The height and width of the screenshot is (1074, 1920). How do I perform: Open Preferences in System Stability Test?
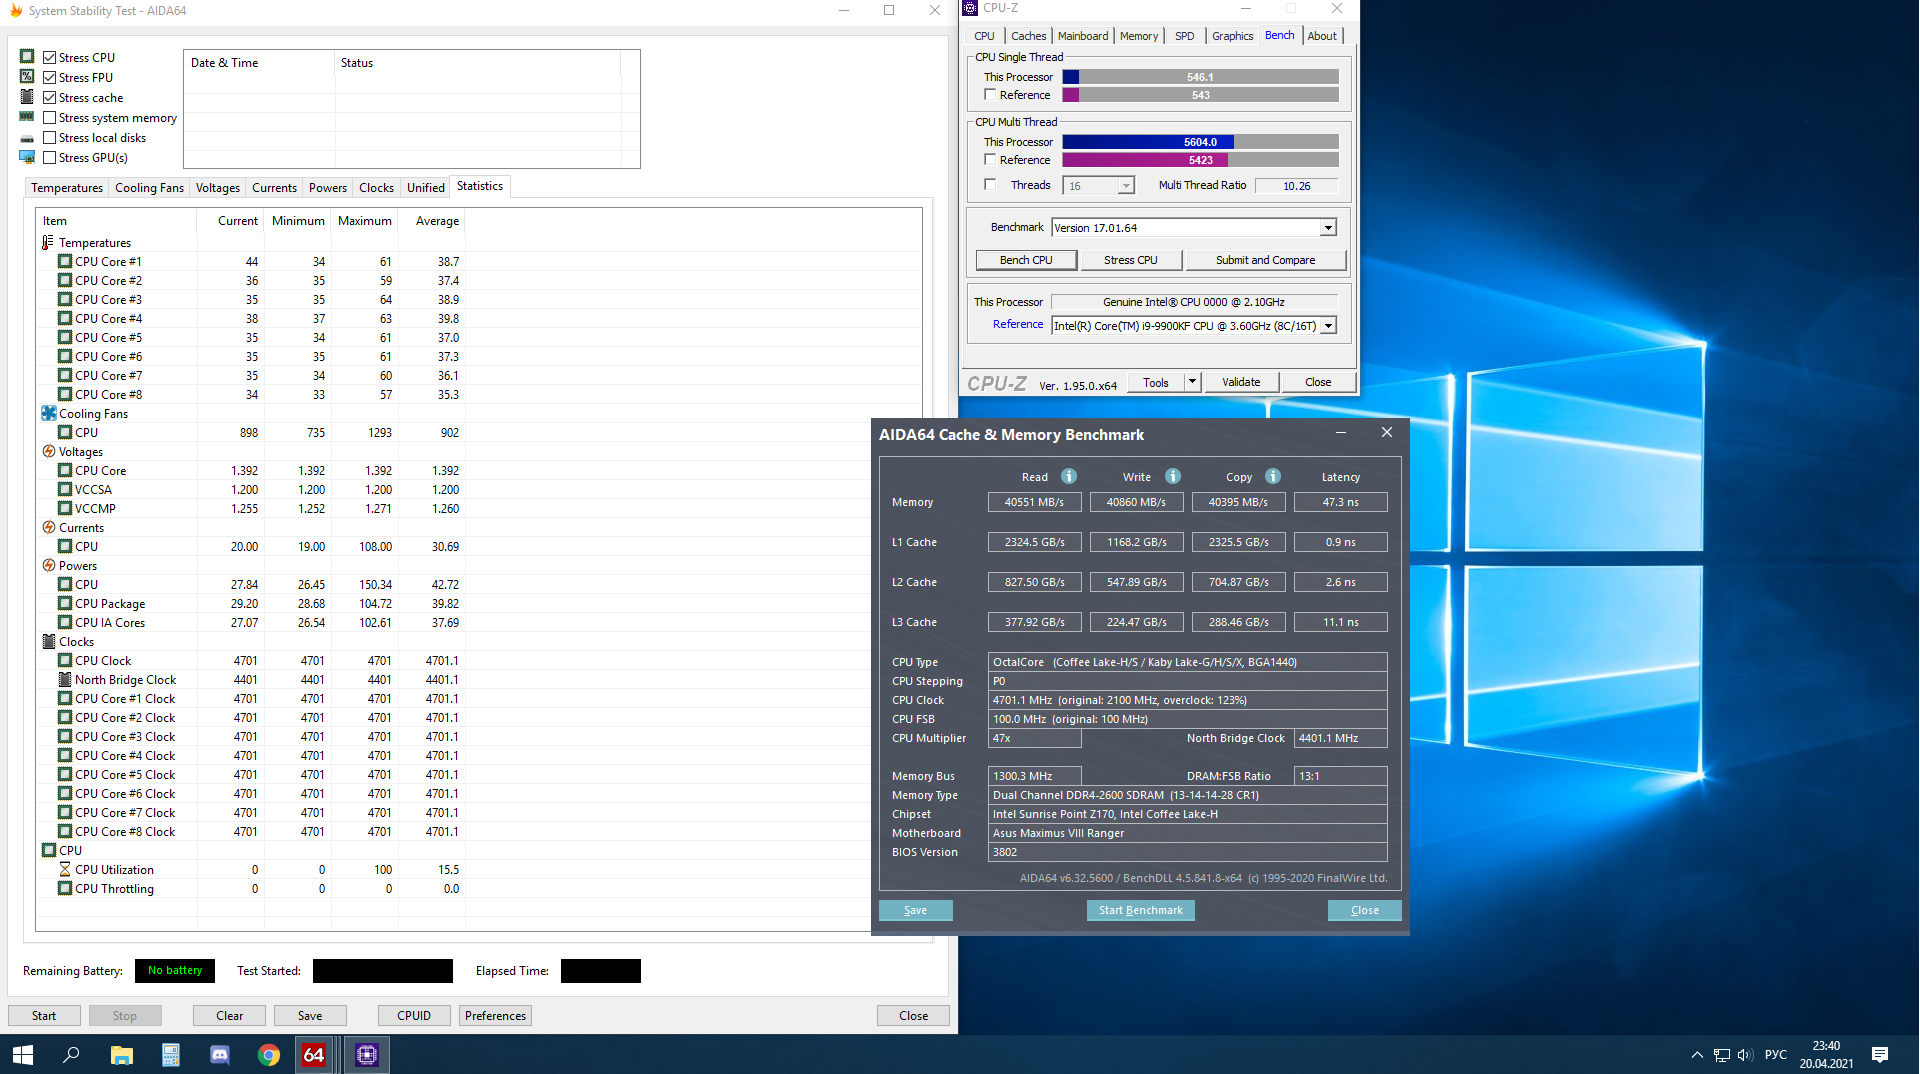pos(495,1015)
